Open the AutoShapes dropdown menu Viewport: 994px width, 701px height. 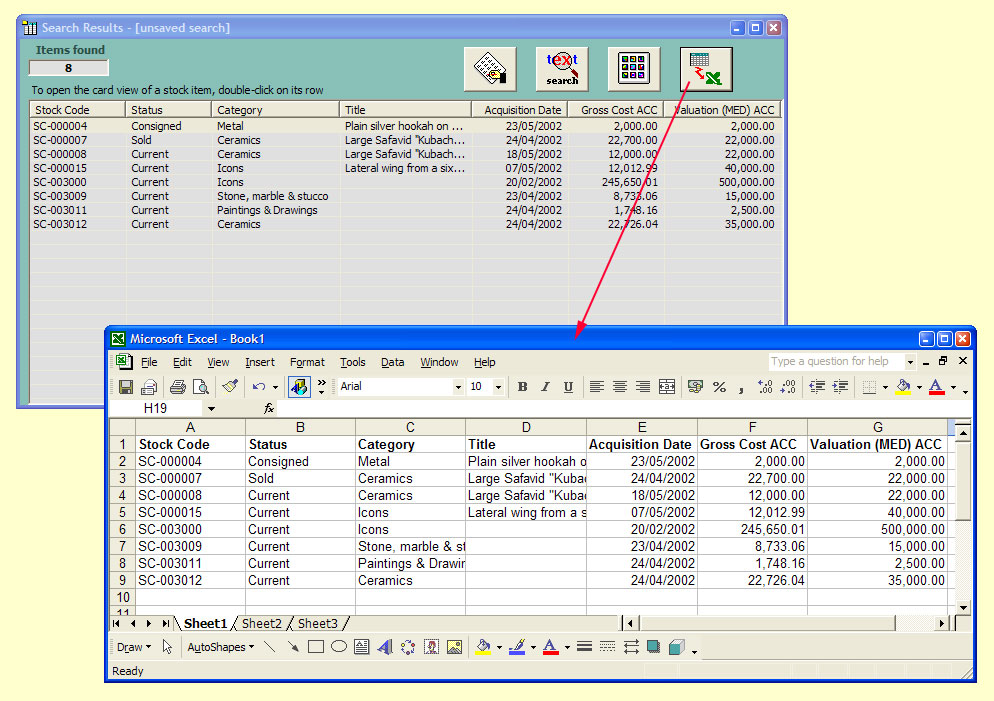point(220,647)
